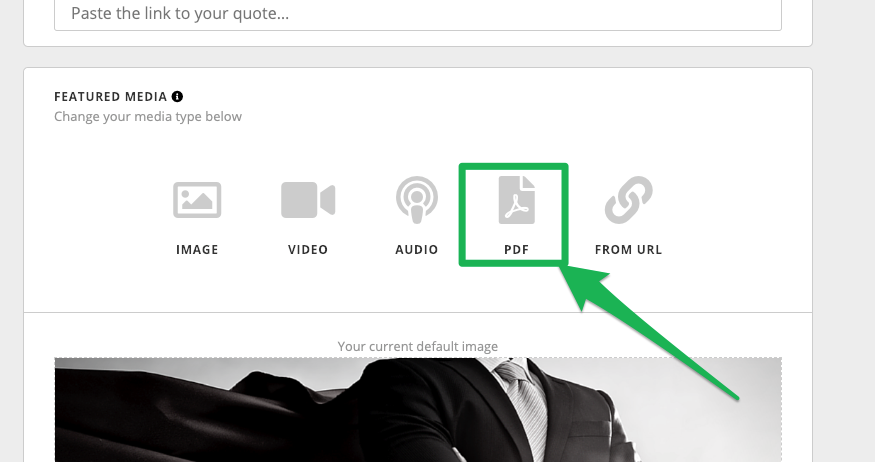Click the FROM URL label text
The width and height of the screenshot is (875, 462).
(628, 249)
